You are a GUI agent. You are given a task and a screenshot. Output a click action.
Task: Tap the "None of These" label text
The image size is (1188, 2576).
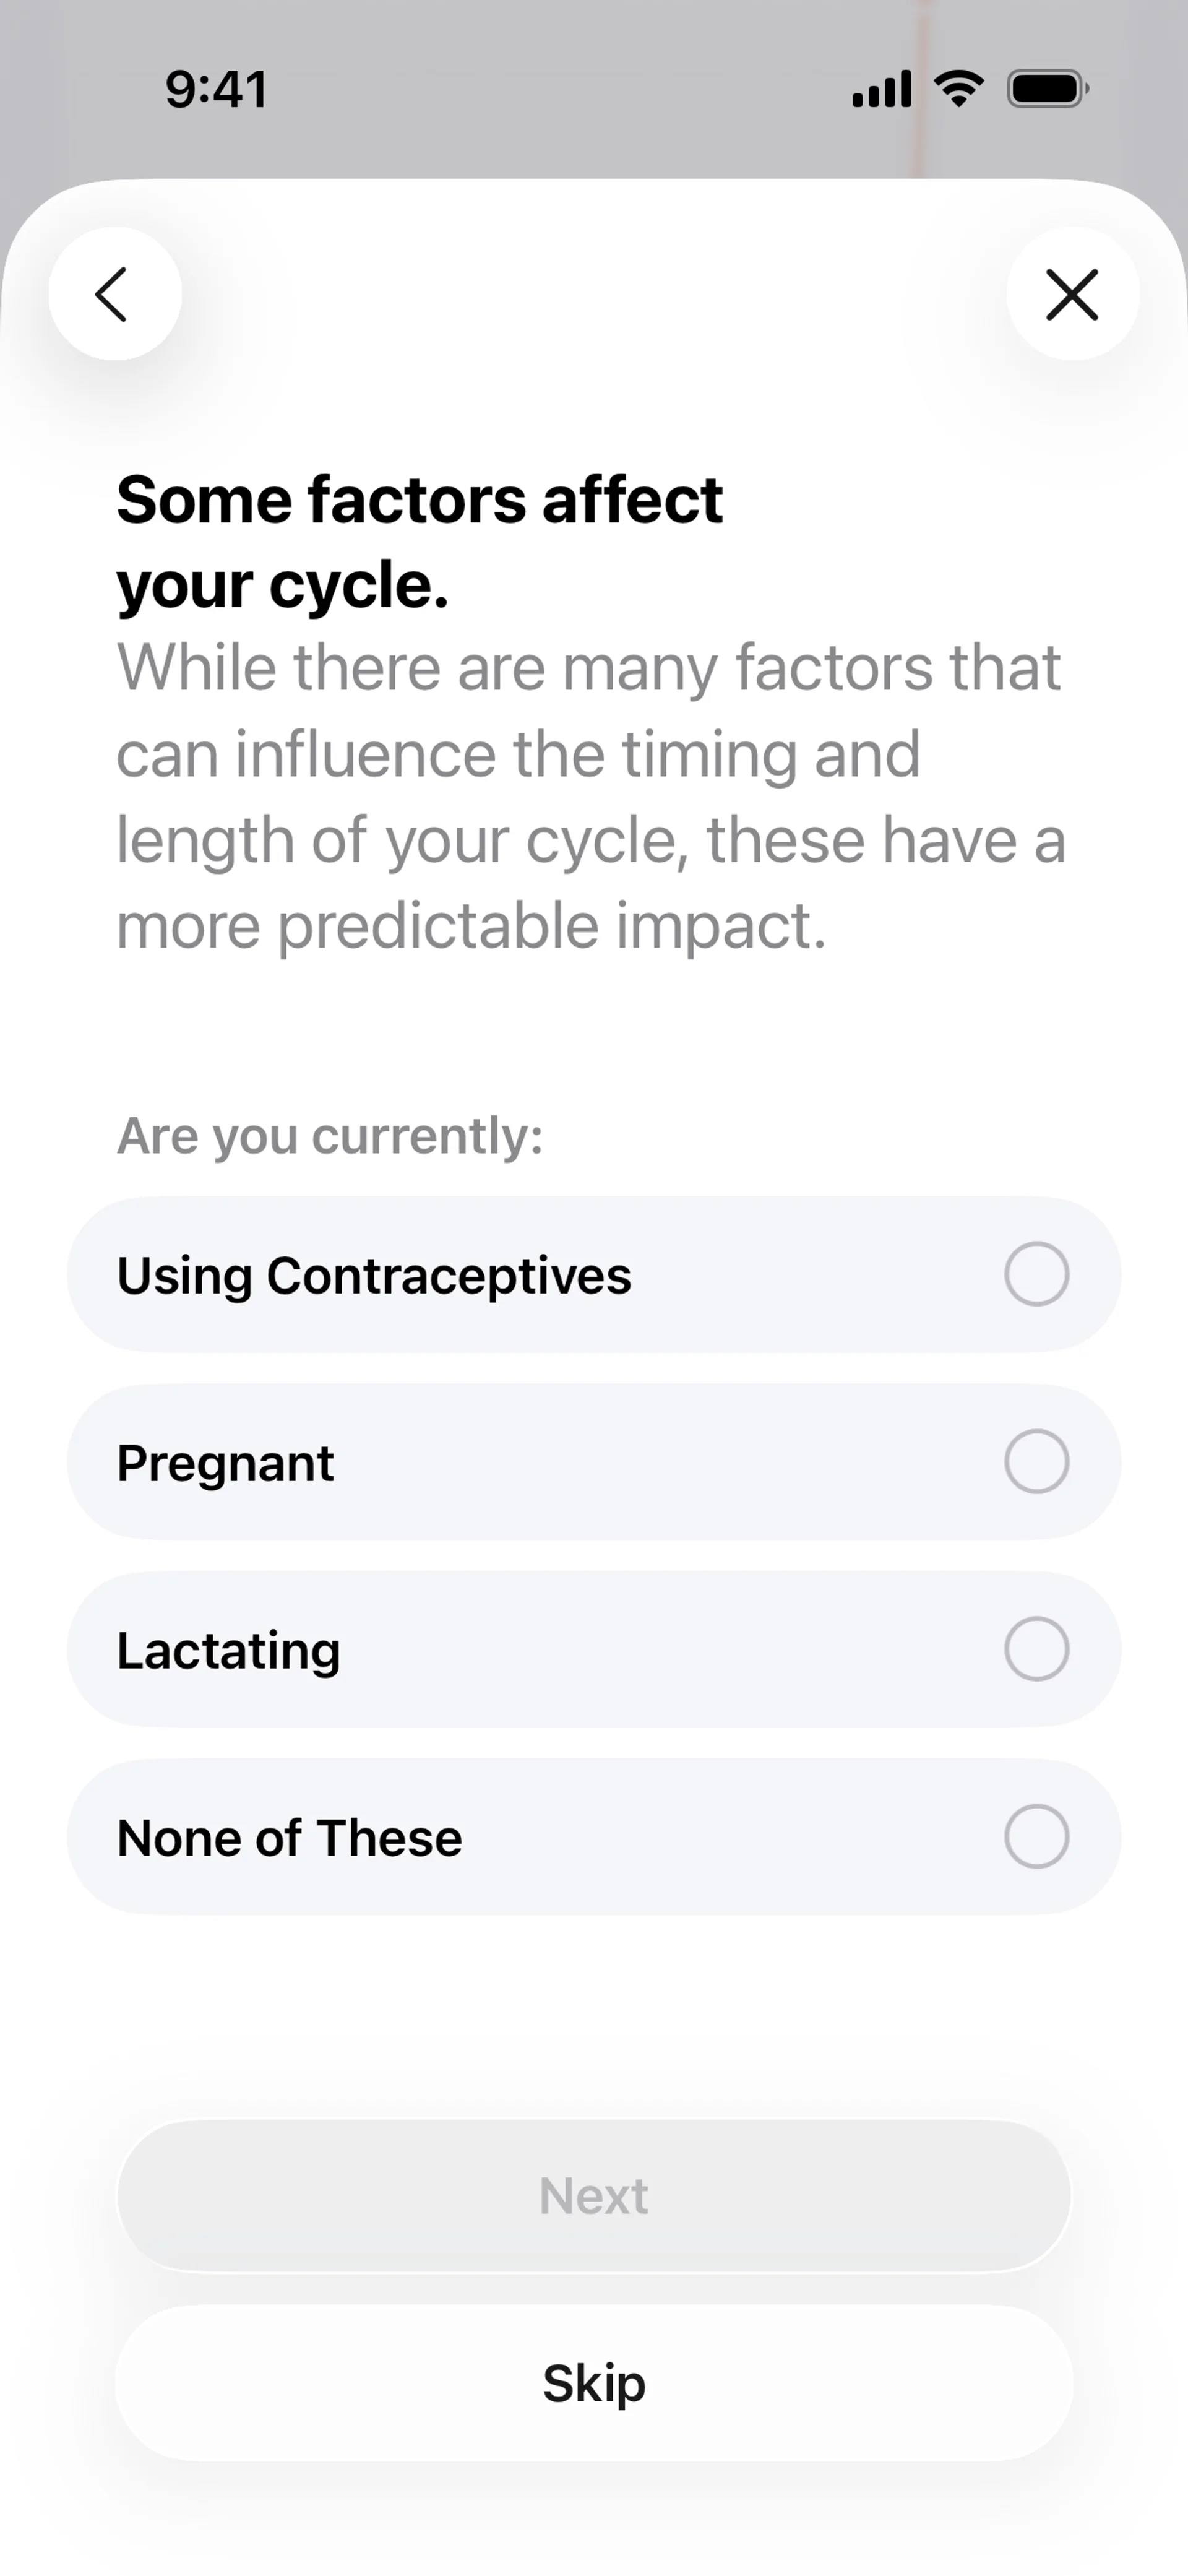(289, 1838)
